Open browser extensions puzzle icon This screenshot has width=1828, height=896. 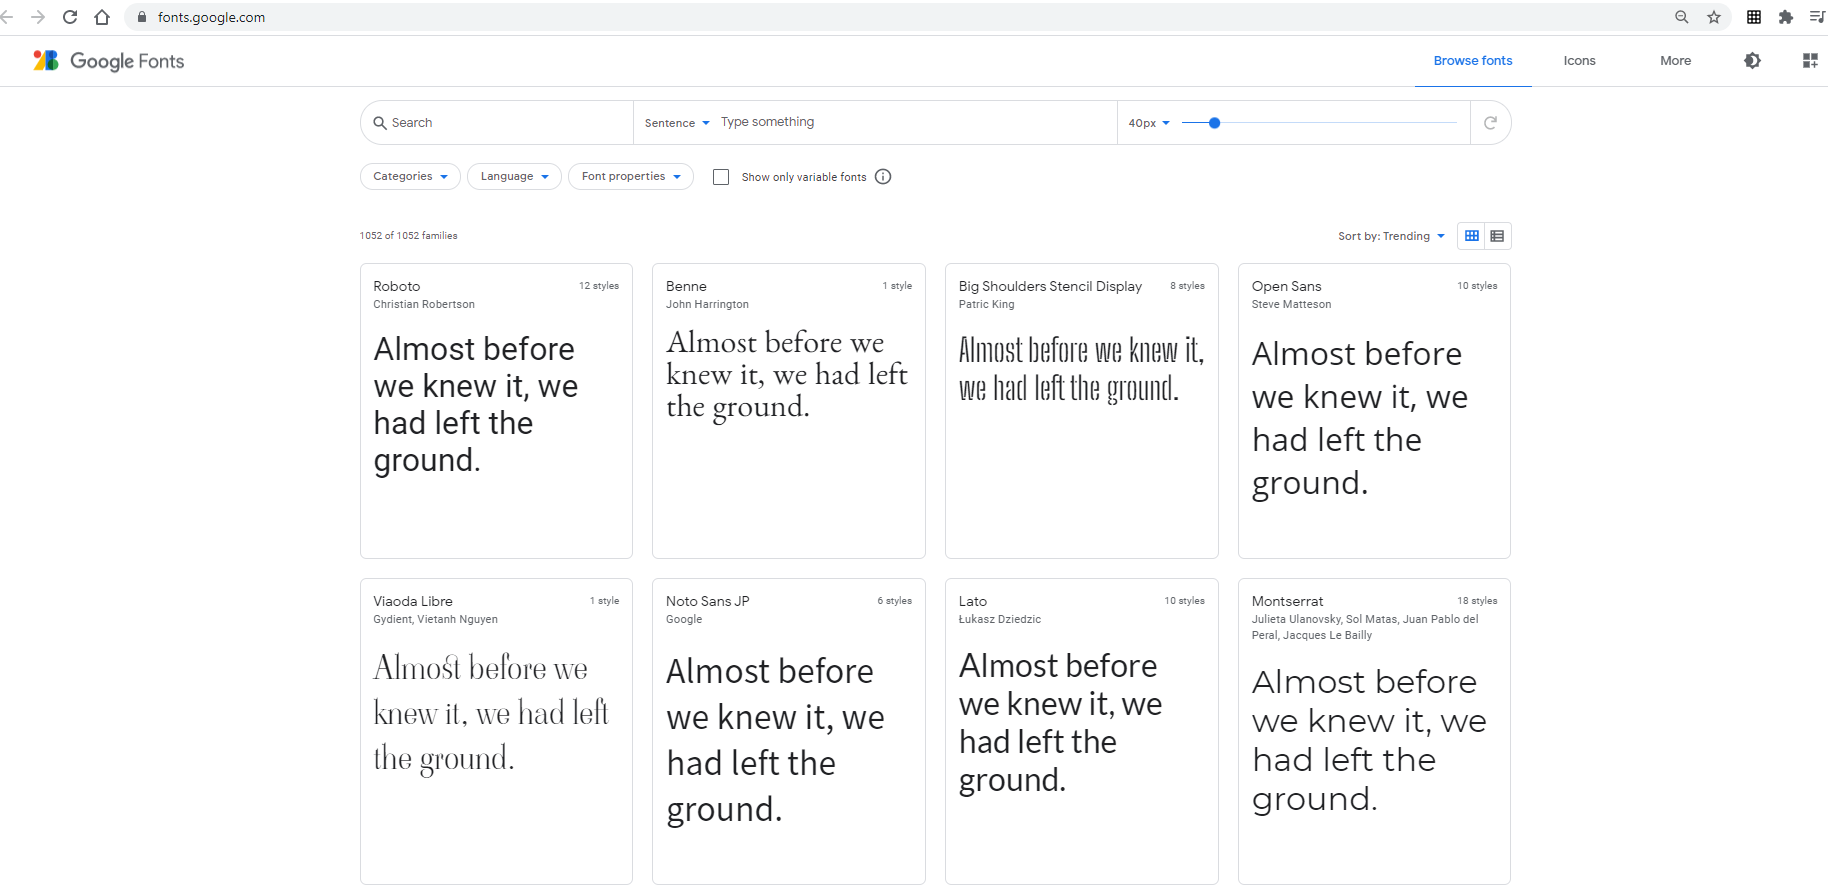[x=1786, y=17]
